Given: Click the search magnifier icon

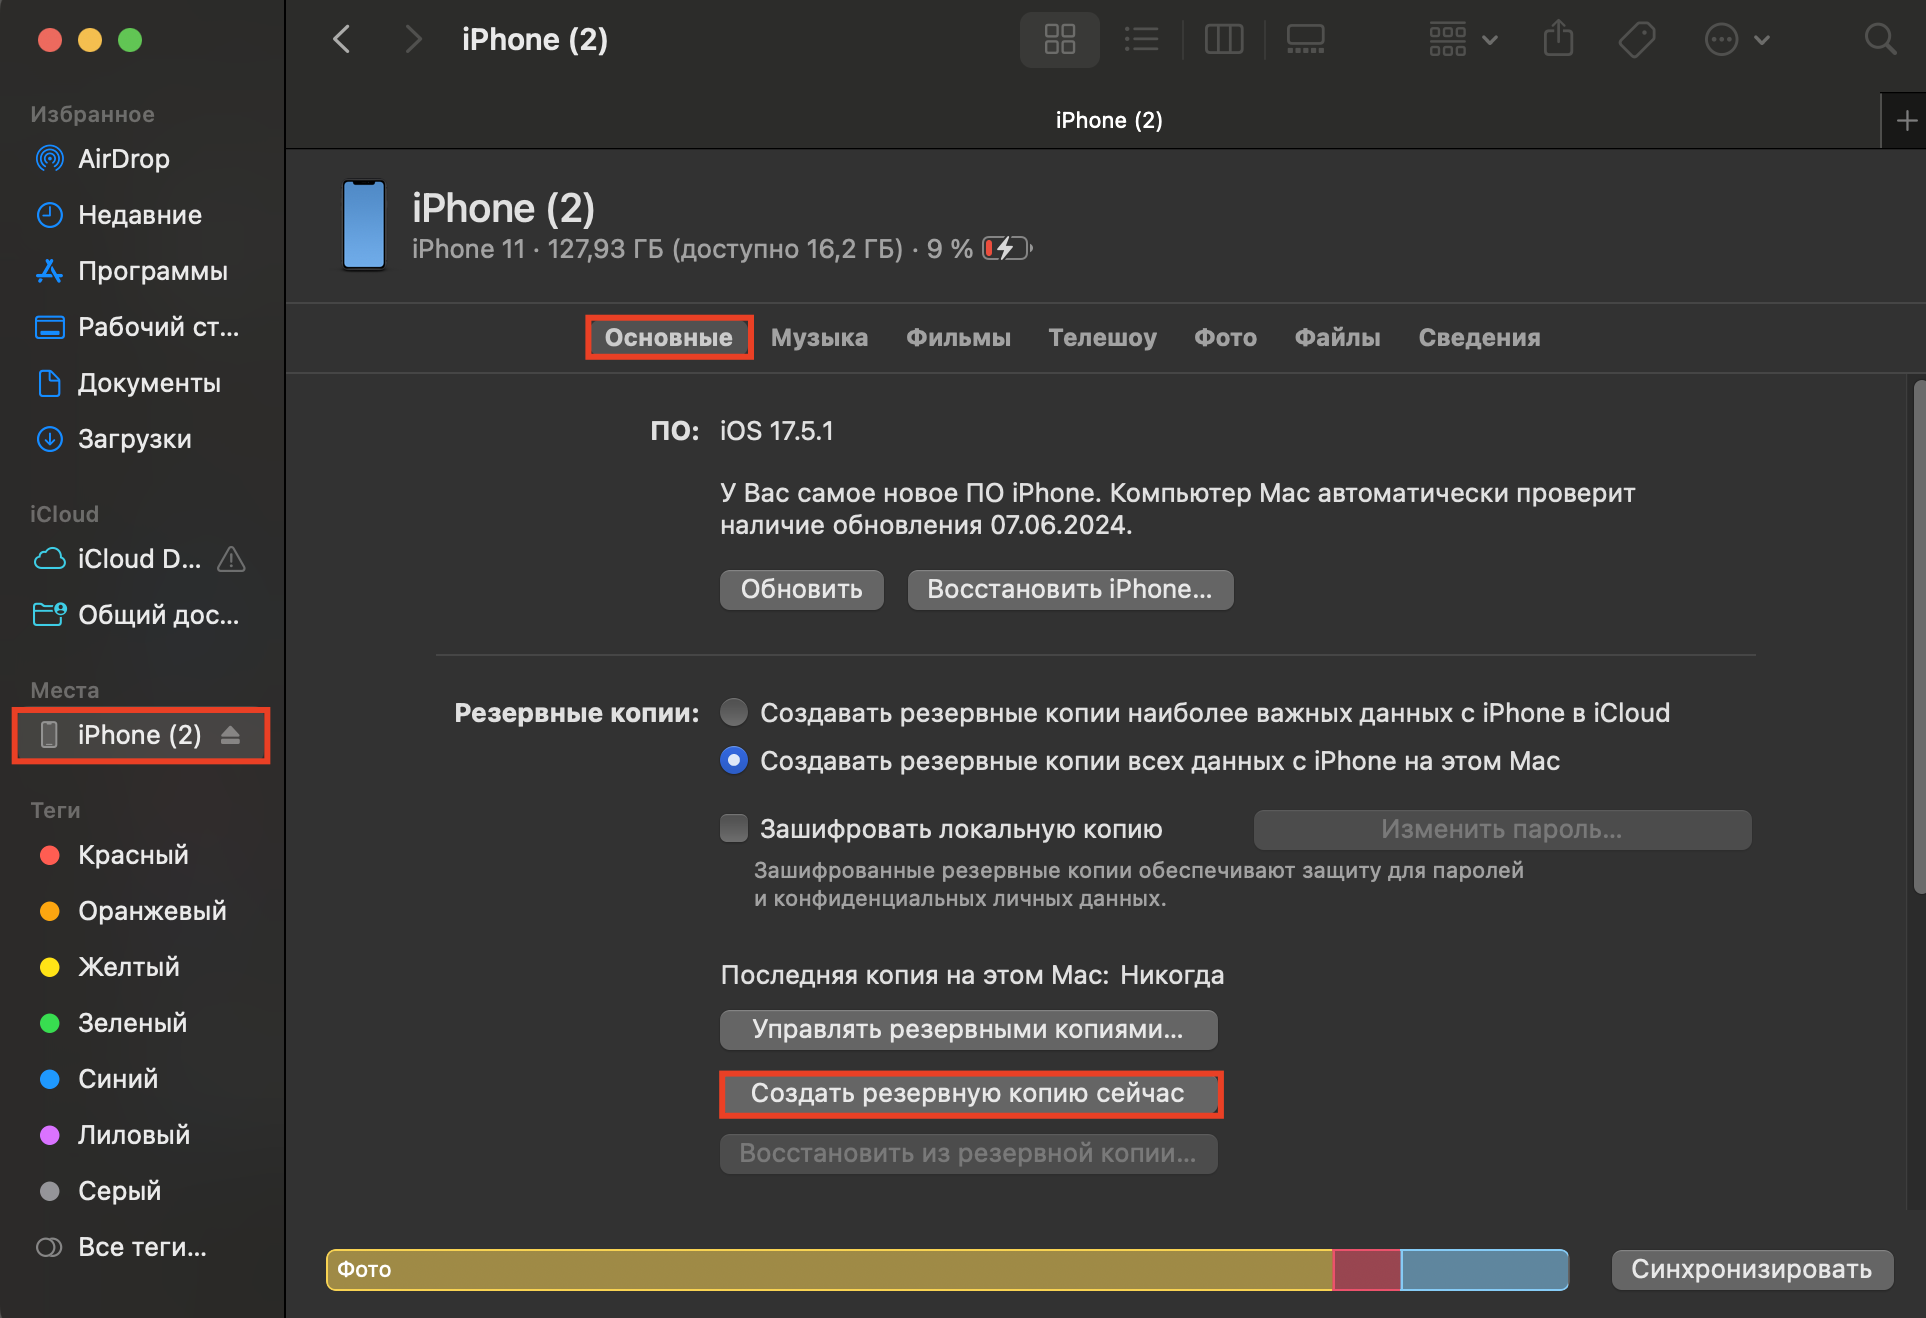Looking at the screenshot, I should pyautogui.click(x=1880, y=40).
